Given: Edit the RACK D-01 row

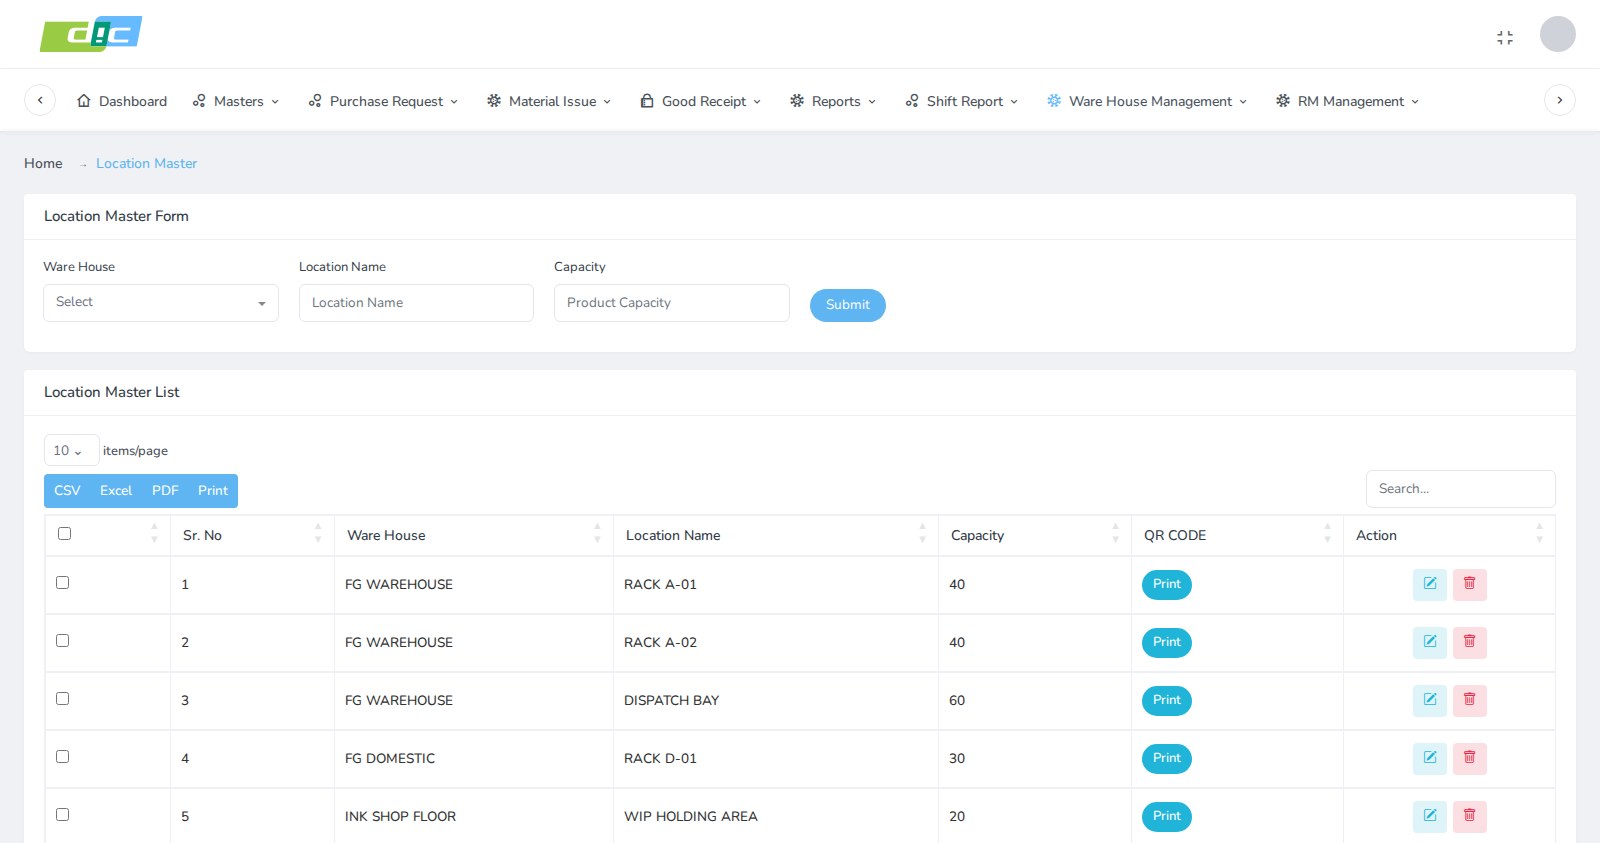Looking at the screenshot, I should coord(1430,758).
